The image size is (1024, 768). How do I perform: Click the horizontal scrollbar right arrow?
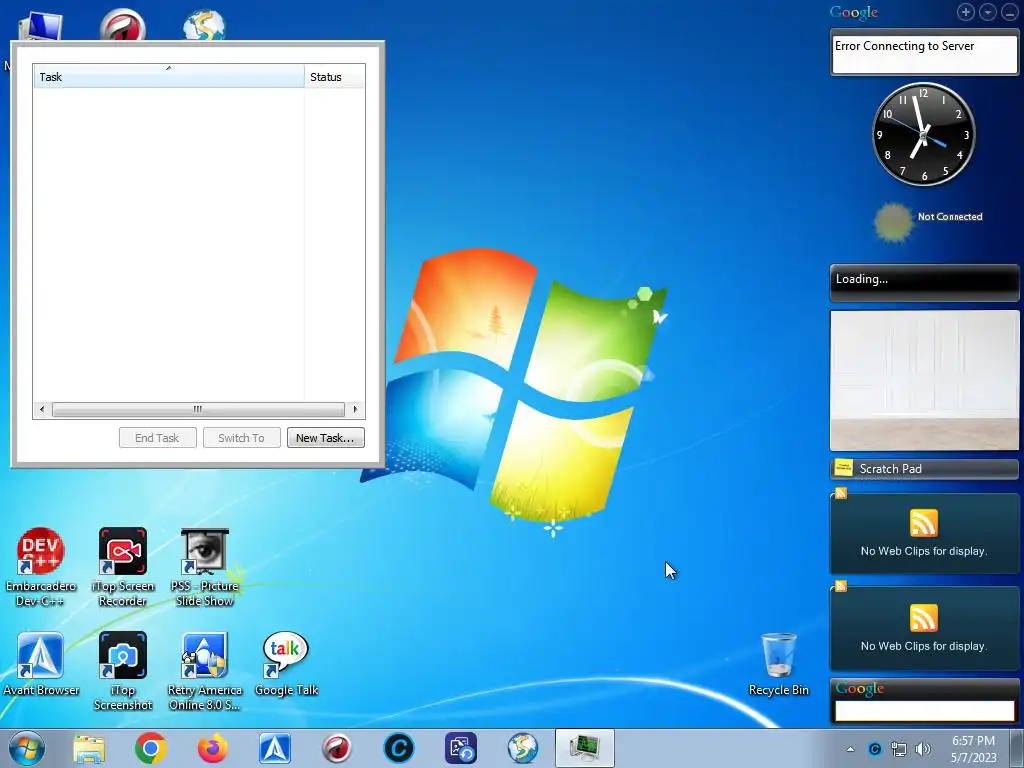[x=355, y=409]
